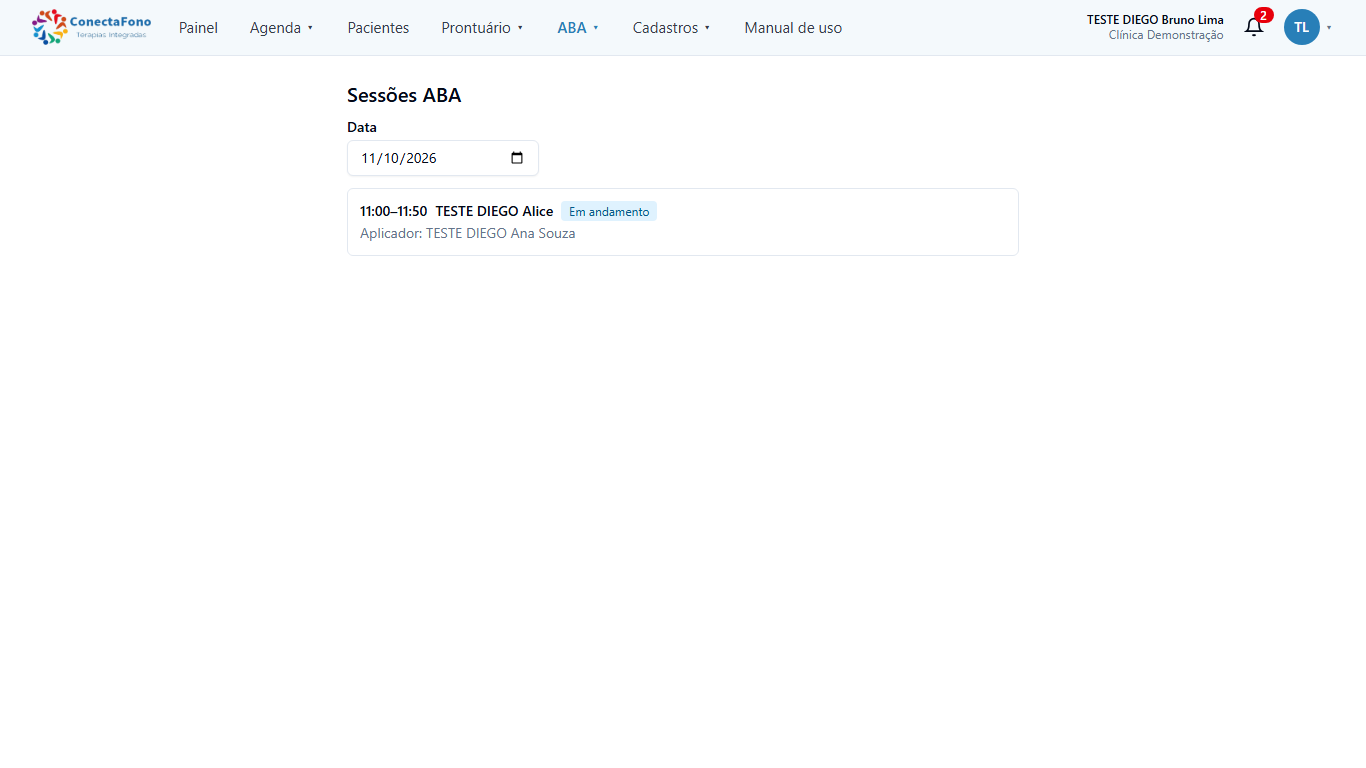1366x768 pixels.
Task: Expand the ABA dropdown menu
Action: pyautogui.click(x=578, y=28)
